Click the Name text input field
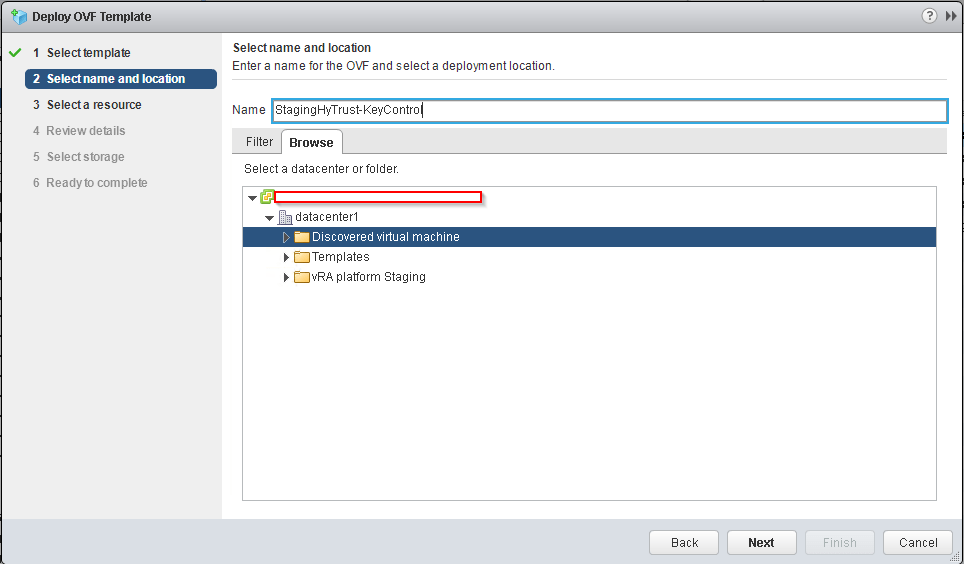Viewport: 964px width, 564px height. (x=608, y=110)
